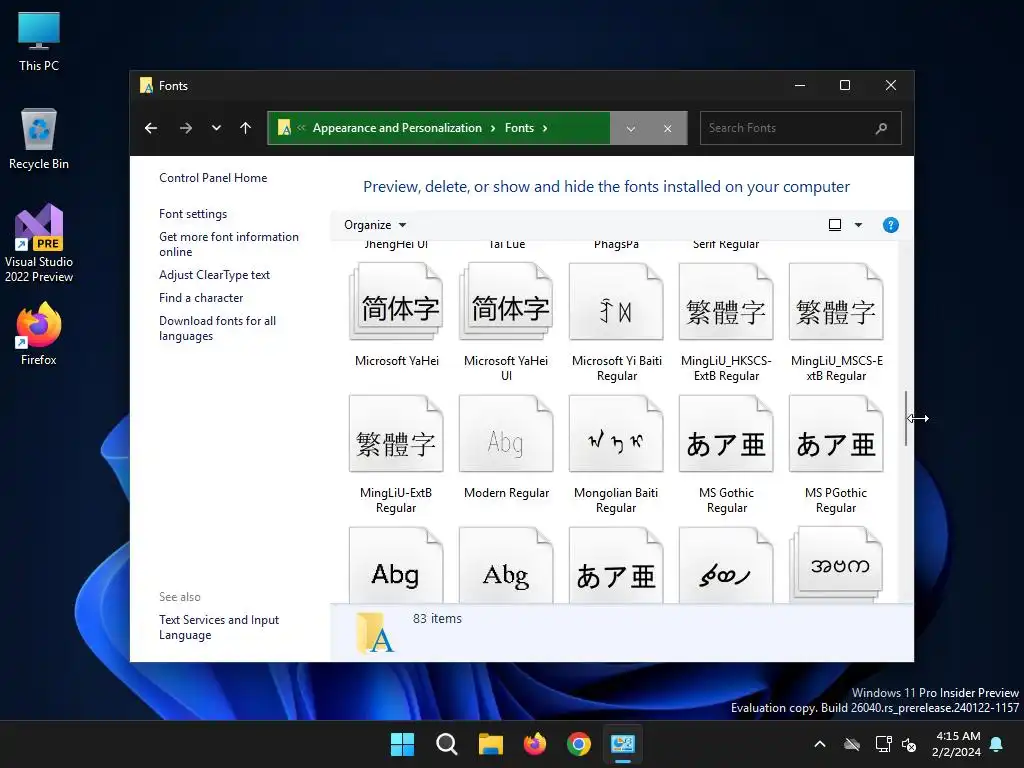This screenshot has width=1024, height=768.
Task: Expand the chevron after Fonts in the breadcrumb
Action: 545,128
